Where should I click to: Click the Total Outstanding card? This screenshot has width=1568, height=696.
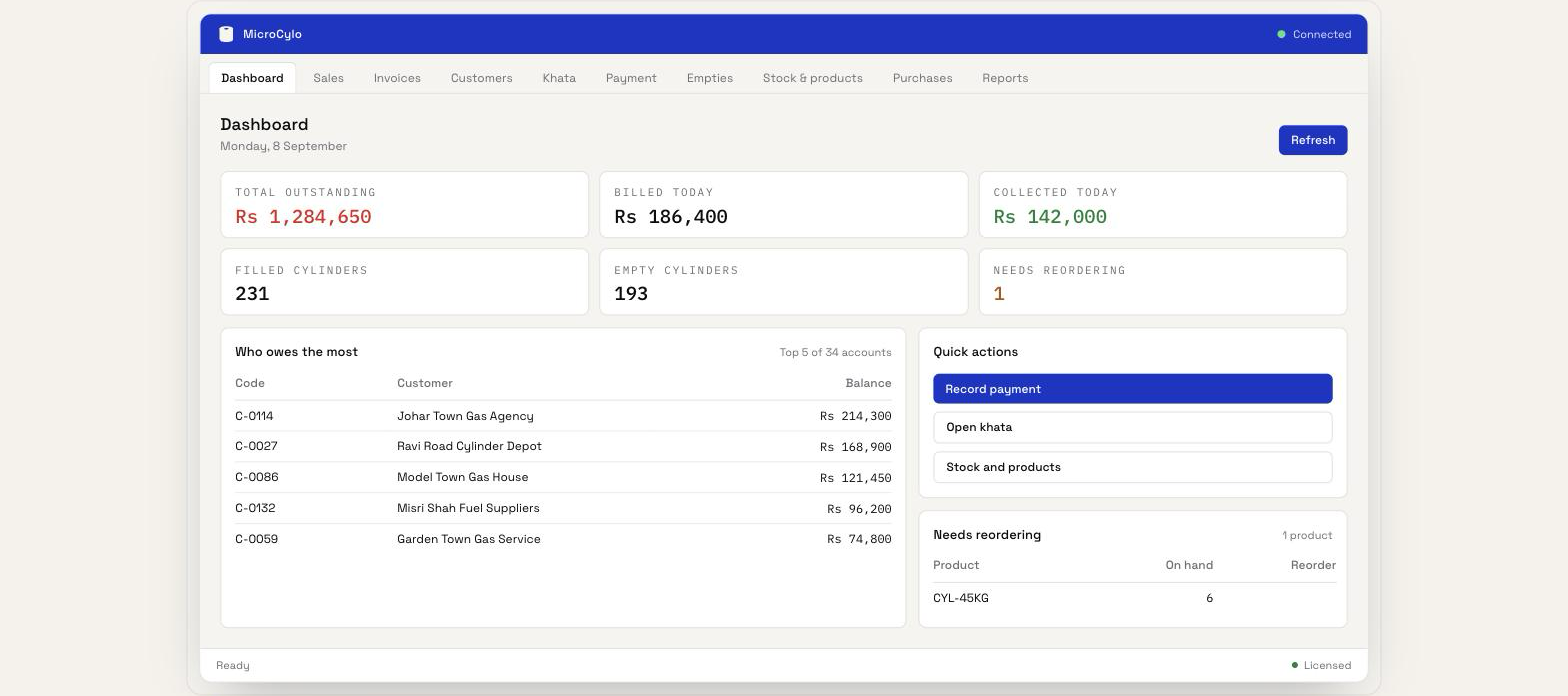coord(404,205)
